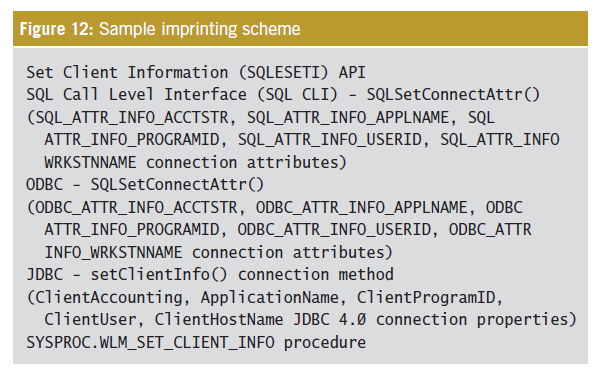
Task: Click the INFO_WRKSTNNAME text
Action: (113, 252)
